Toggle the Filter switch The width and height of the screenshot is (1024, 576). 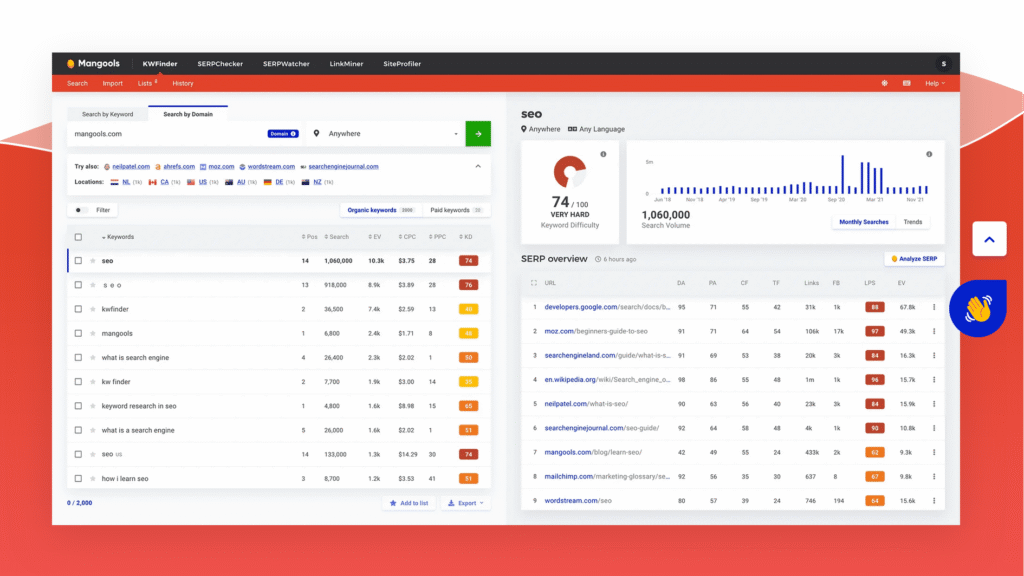tap(80, 210)
